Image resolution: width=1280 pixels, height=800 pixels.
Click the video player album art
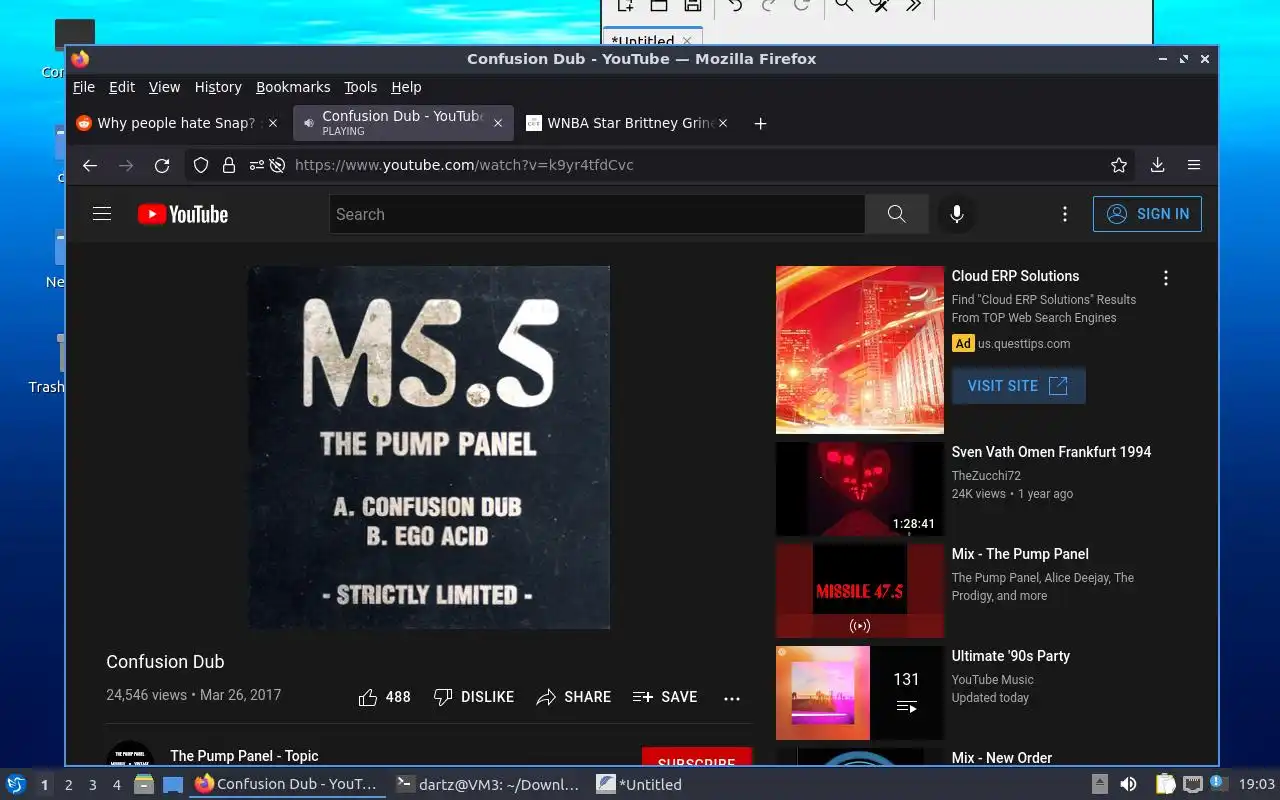(429, 447)
